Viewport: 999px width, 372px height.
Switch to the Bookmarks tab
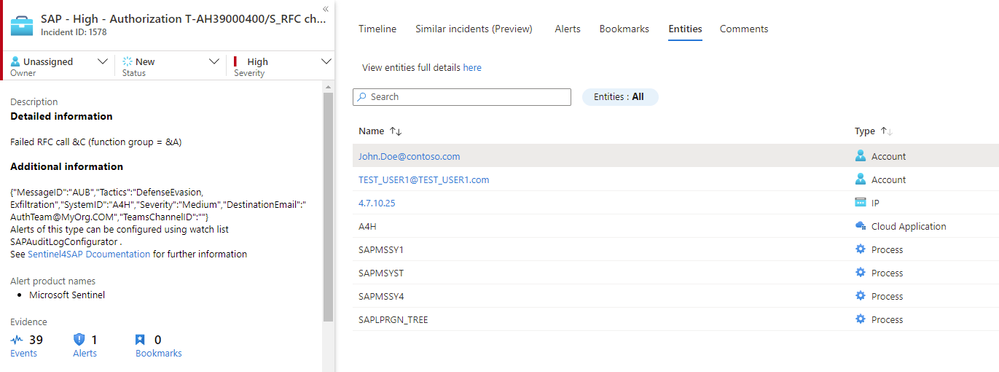(x=624, y=29)
